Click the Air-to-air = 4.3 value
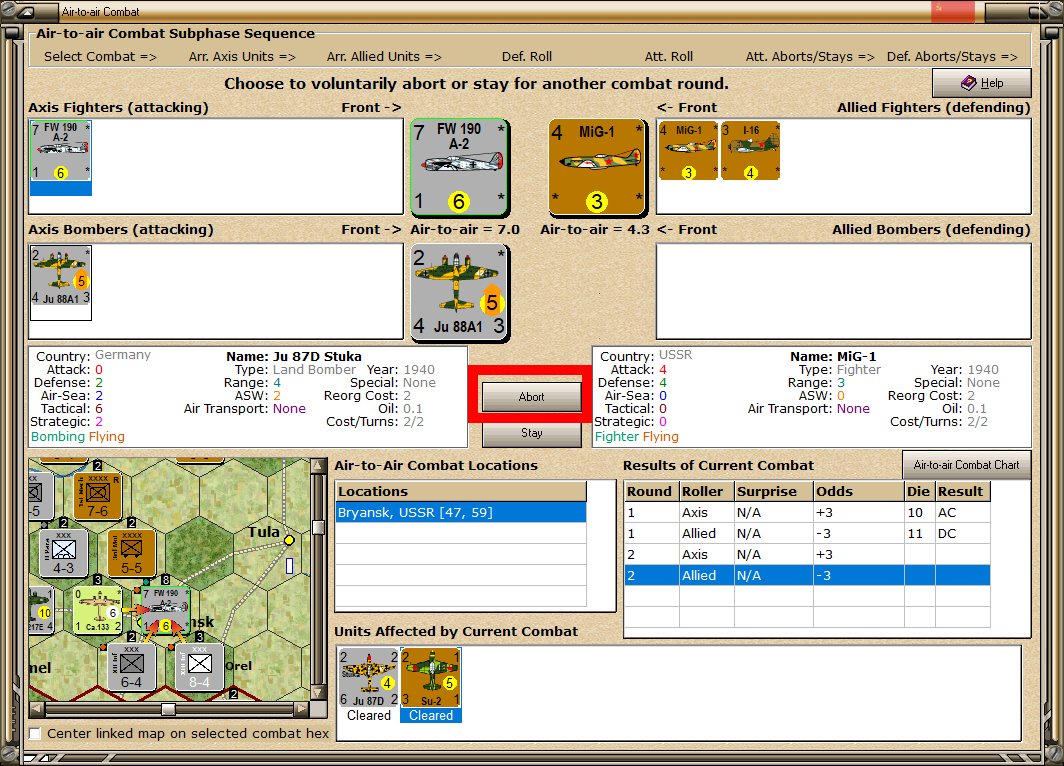 pyautogui.click(x=595, y=229)
